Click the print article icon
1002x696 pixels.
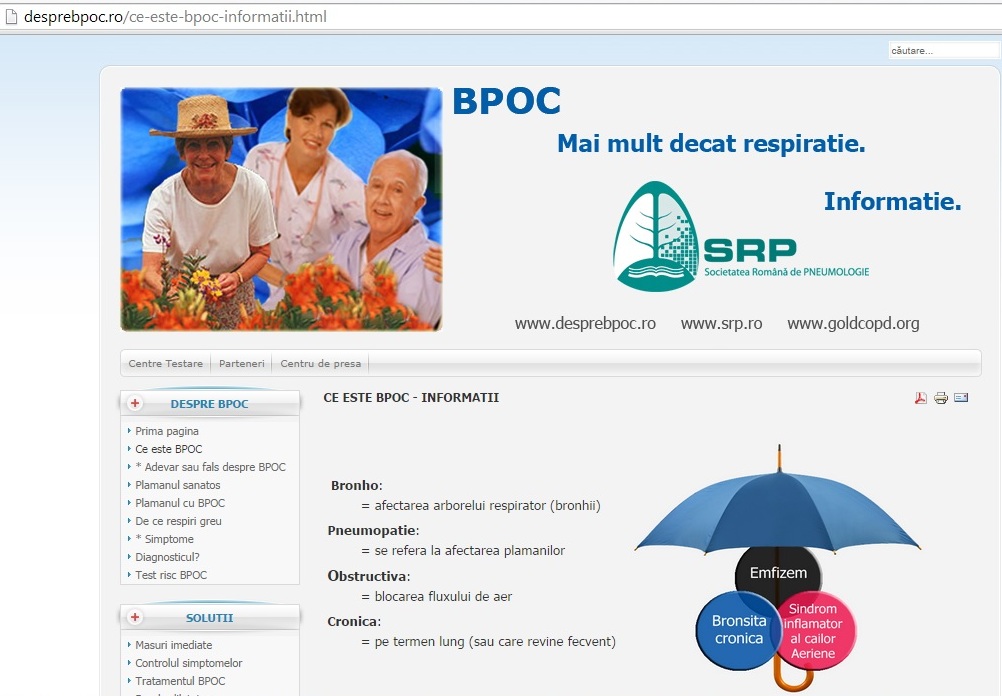tap(941, 398)
